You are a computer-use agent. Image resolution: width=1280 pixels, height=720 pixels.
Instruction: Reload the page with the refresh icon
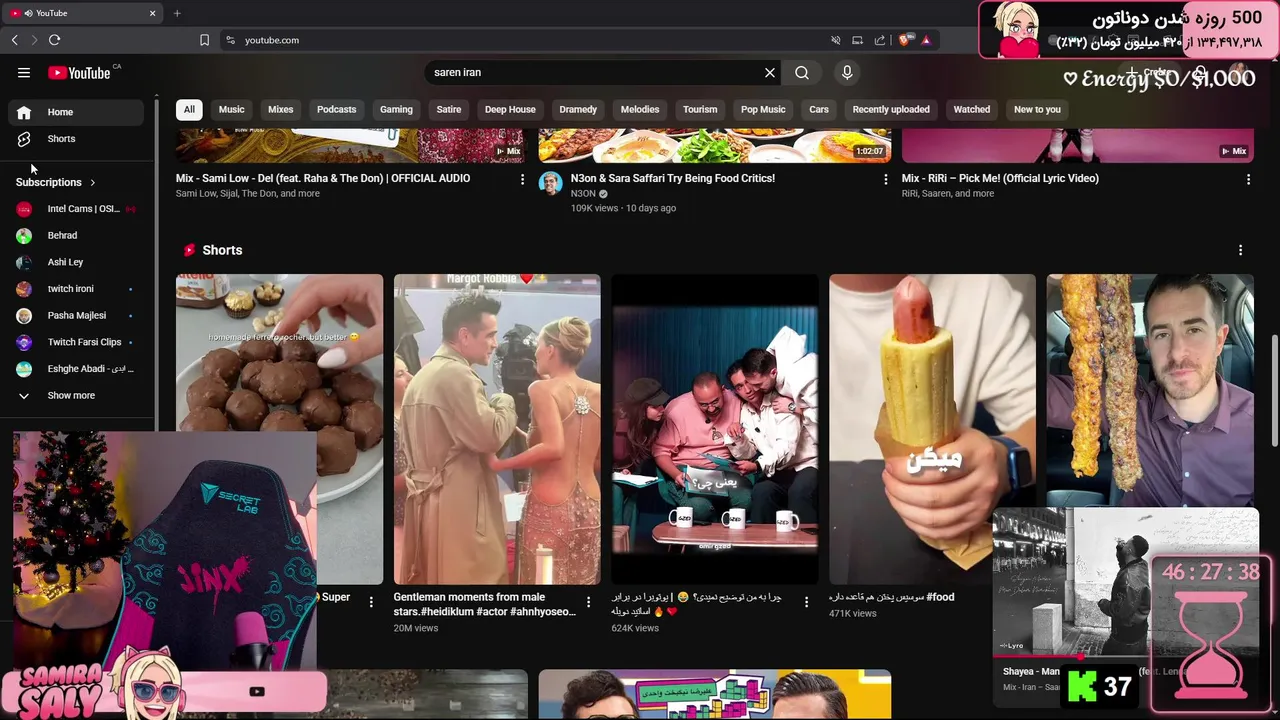(x=54, y=40)
